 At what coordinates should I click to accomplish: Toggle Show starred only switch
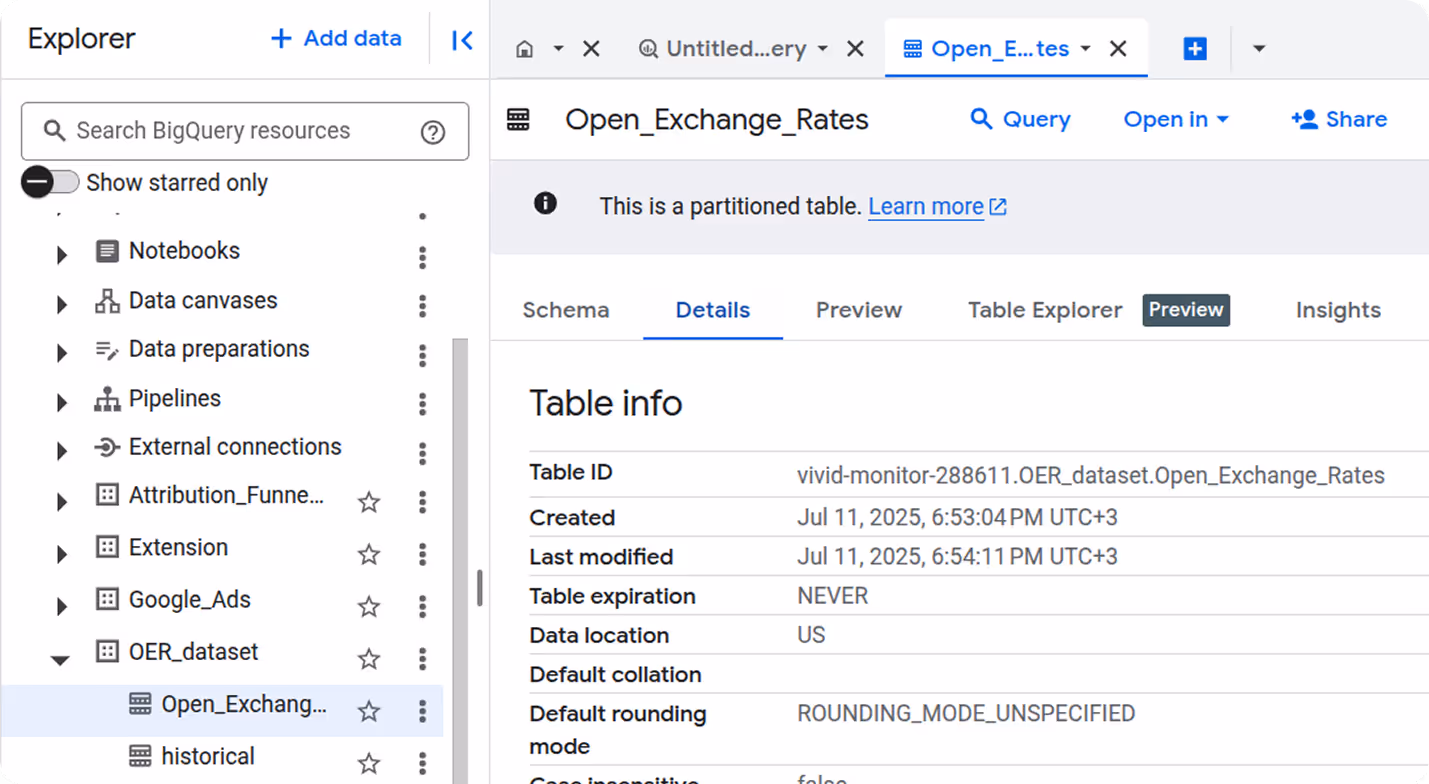tap(50, 182)
